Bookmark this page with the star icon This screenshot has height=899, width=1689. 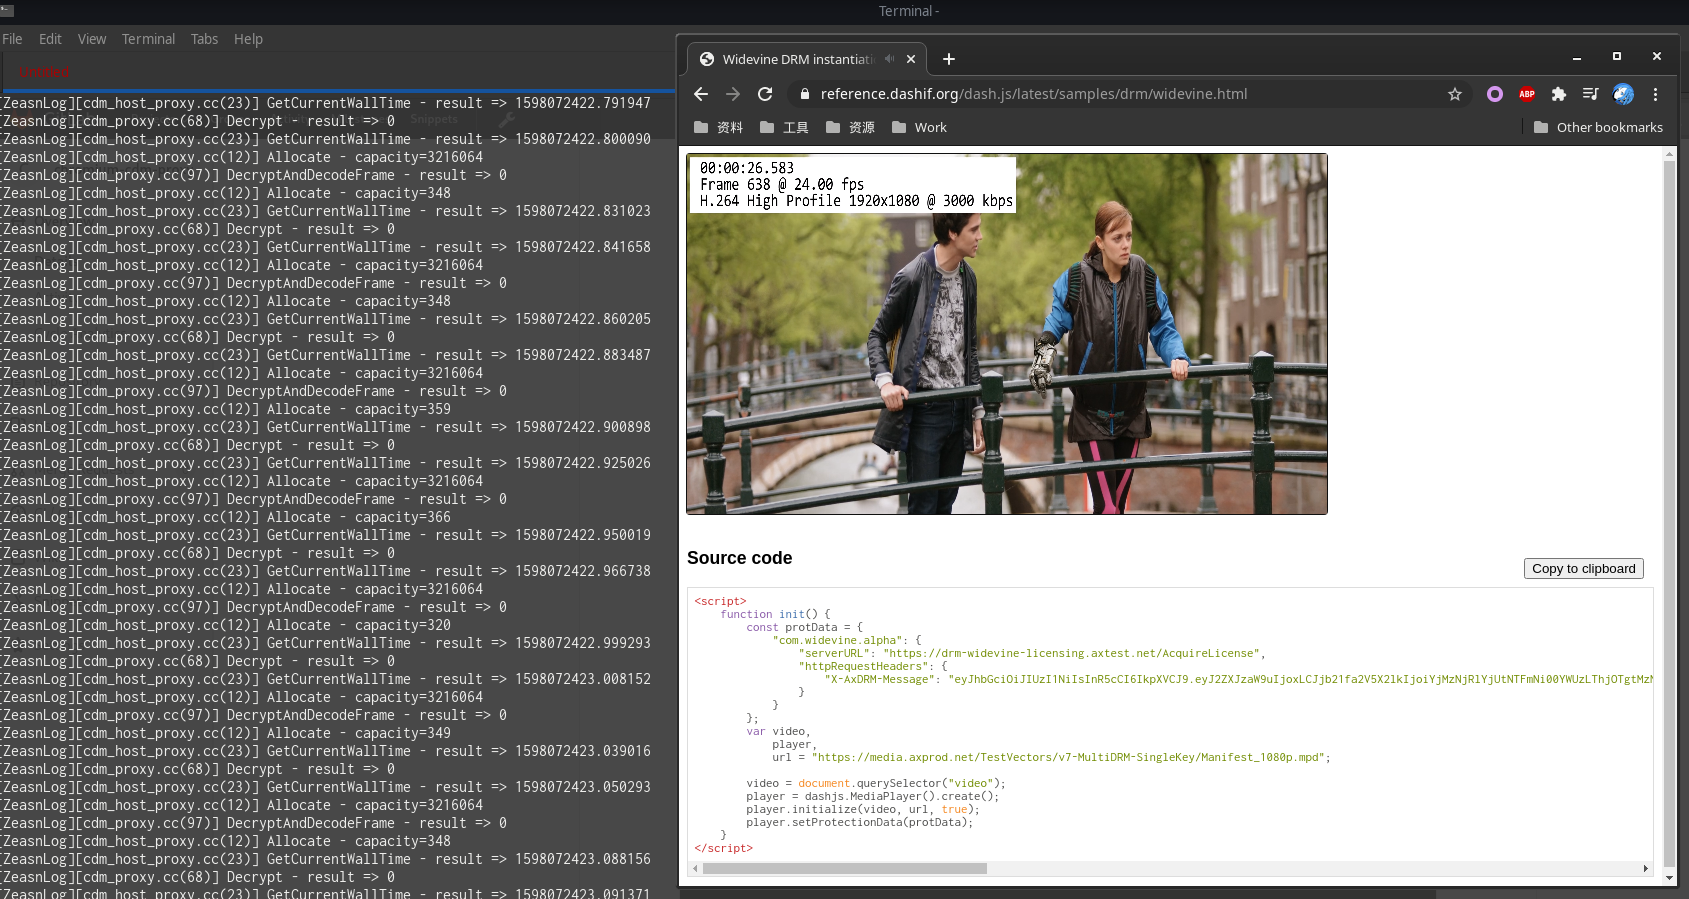(x=1455, y=94)
